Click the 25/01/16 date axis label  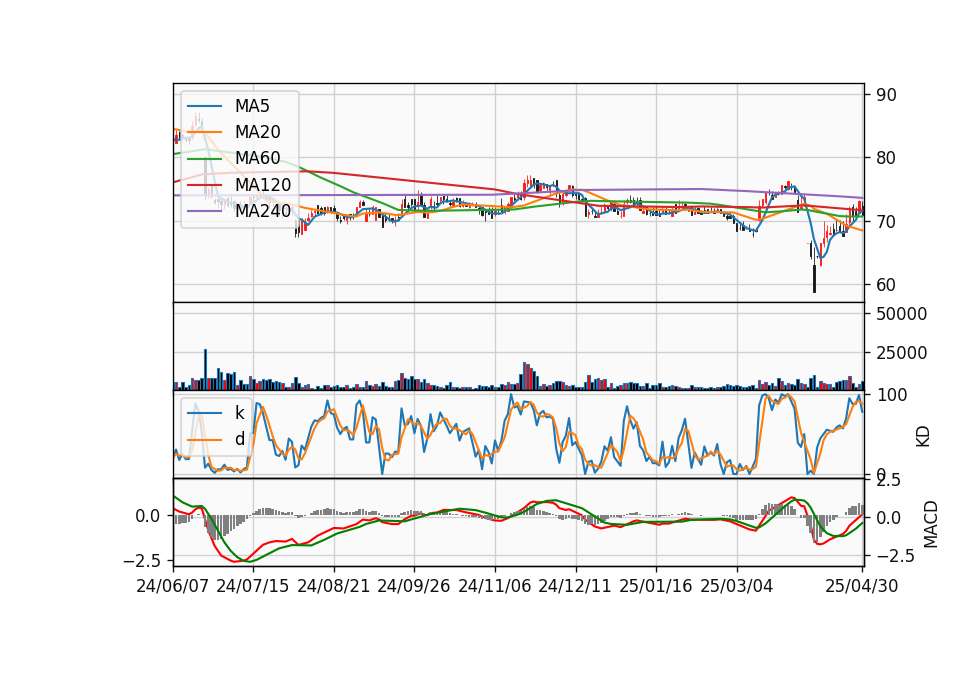[x=656, y=586]
